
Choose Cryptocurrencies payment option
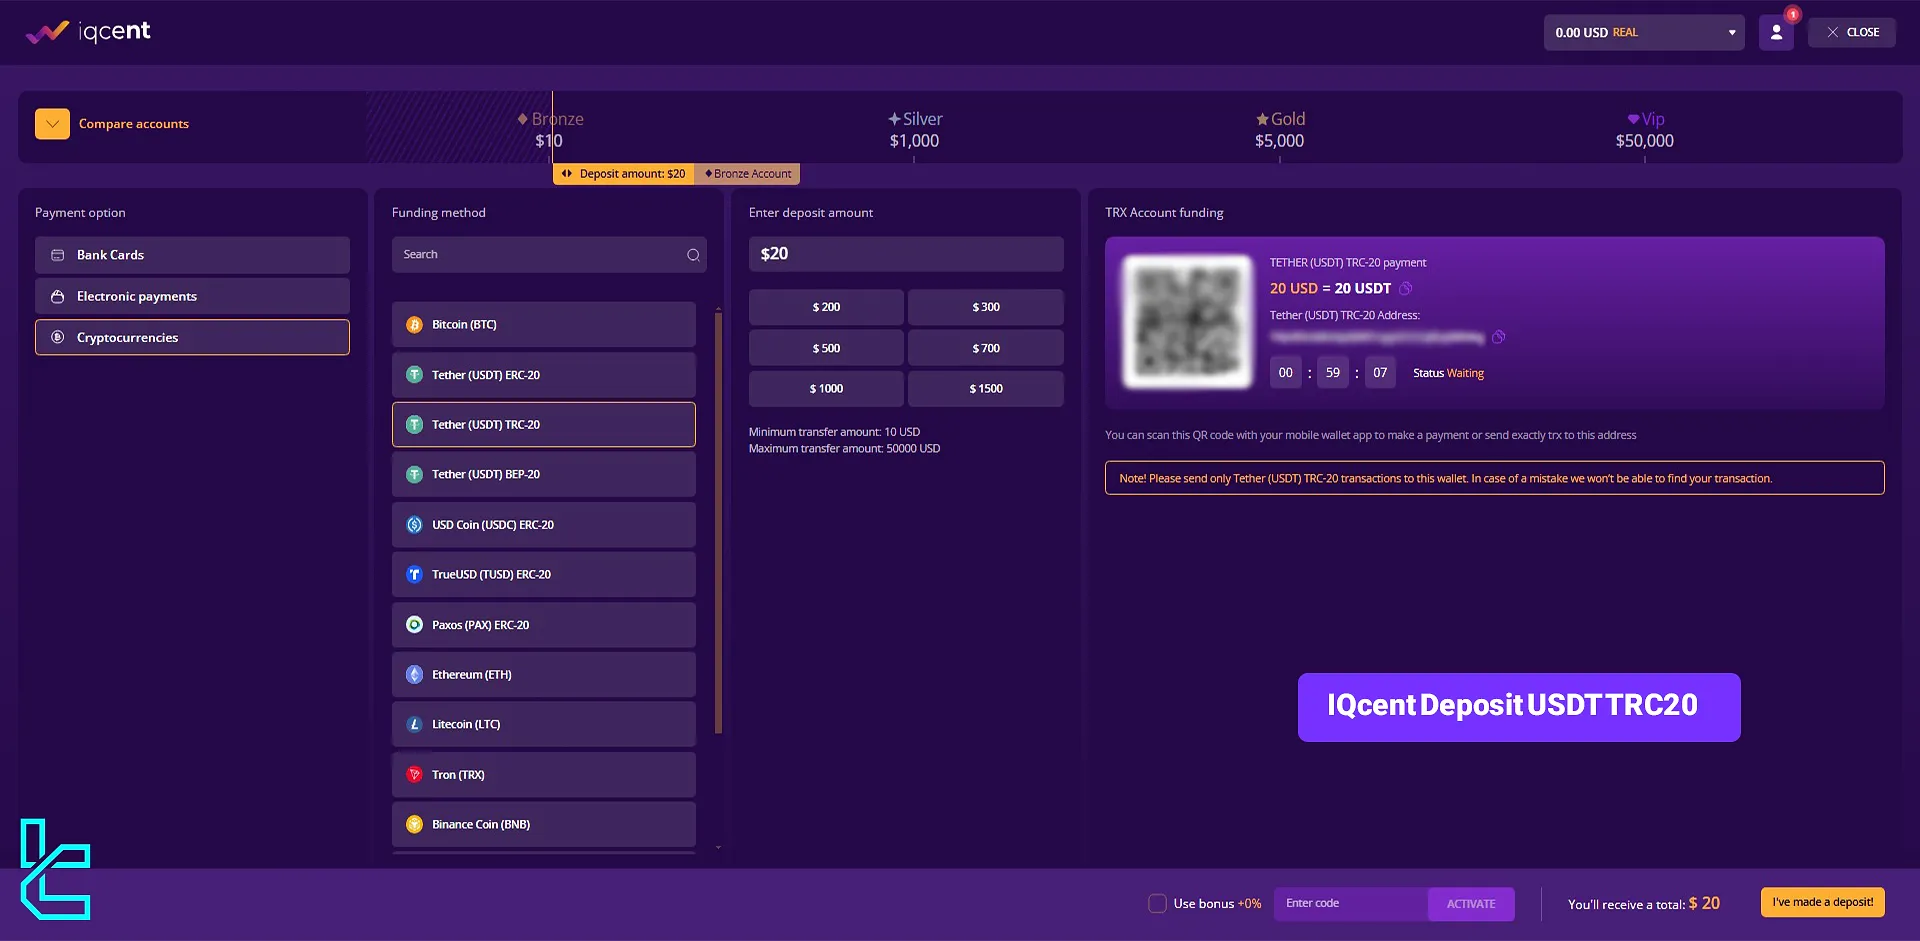(192, 337)
